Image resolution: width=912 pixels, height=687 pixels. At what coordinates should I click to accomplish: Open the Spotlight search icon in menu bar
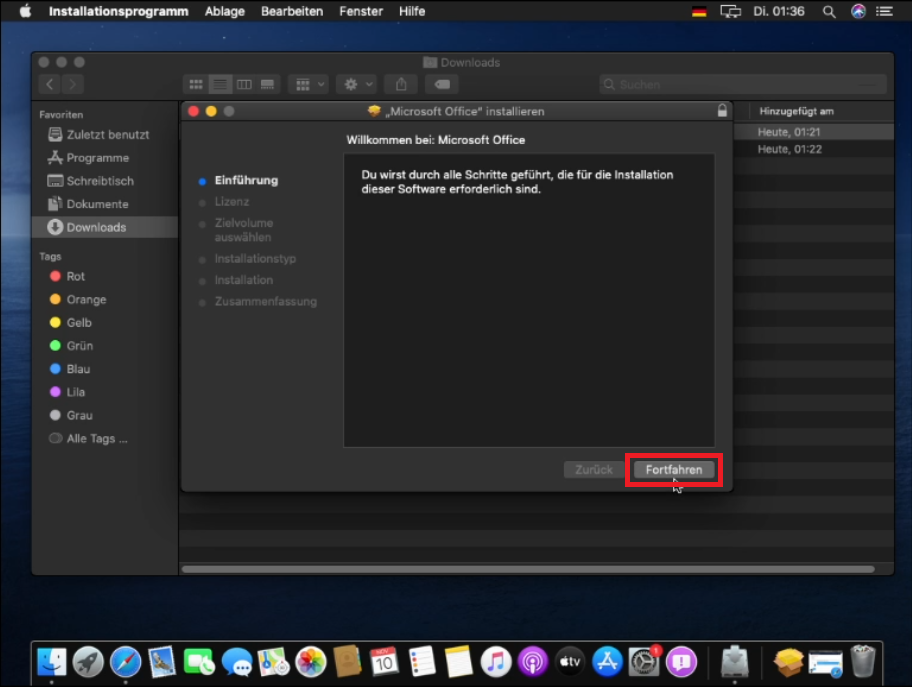click(828, 11)
